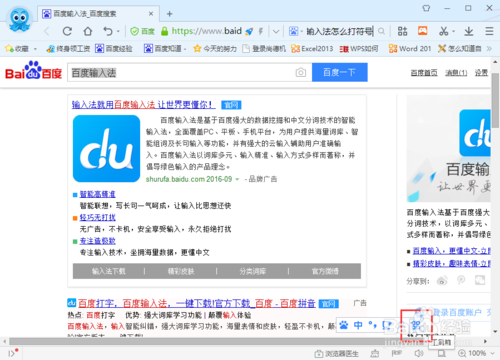
Task: Click the 官方微博 gray bar button
Action: (x=325, y=271)
